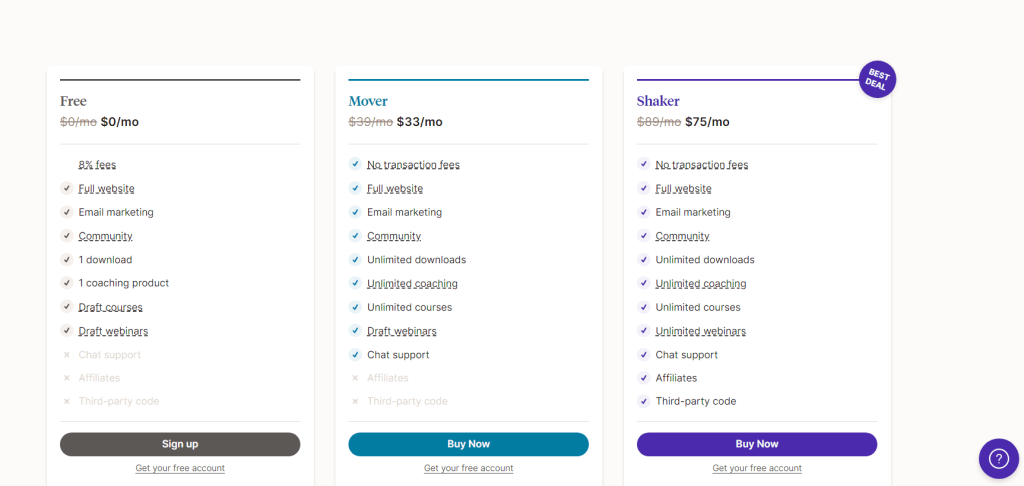Click the checkmark icon beside Shaker Affiliates
Image resolution: width=1024 pixels, height=486 pixels.
point(644,378)
